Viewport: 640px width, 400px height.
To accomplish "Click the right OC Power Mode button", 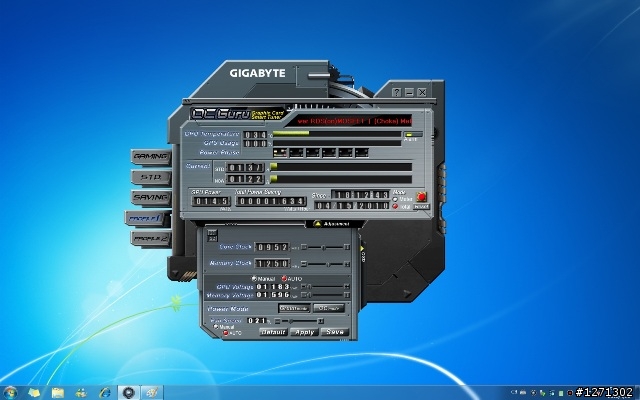I will pos(329,308).
